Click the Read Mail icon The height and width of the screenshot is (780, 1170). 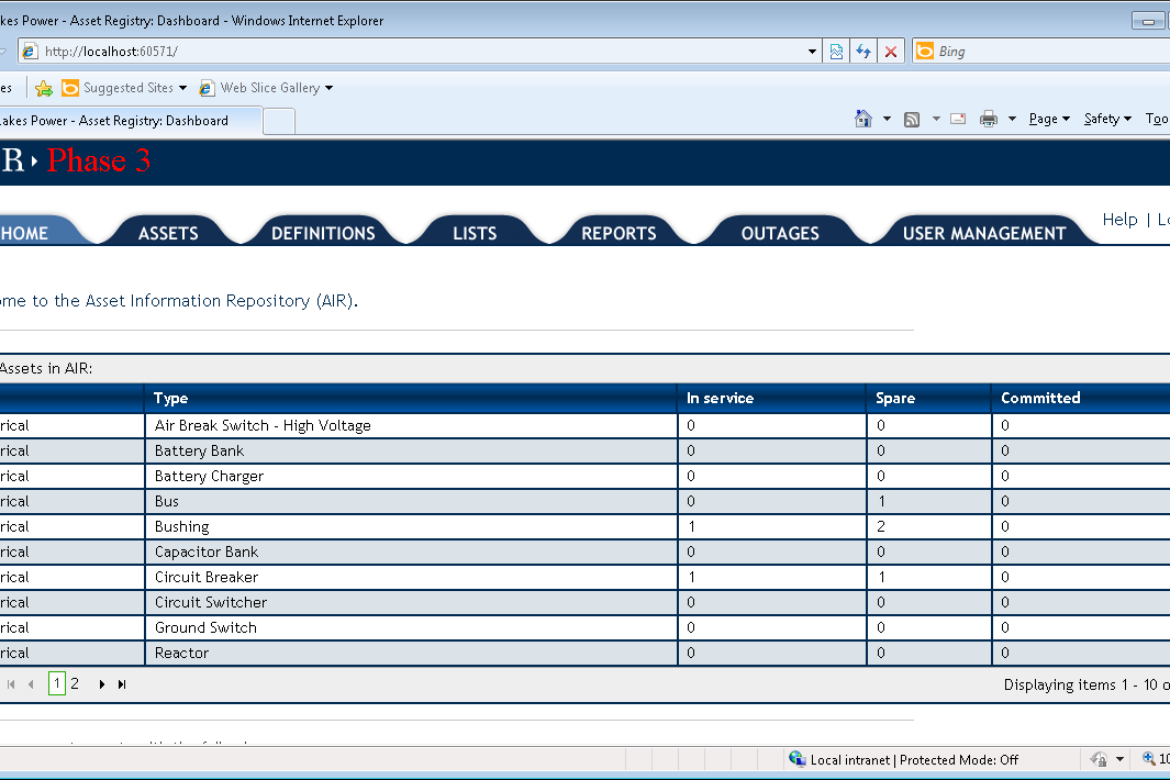(x=958, y=119)
